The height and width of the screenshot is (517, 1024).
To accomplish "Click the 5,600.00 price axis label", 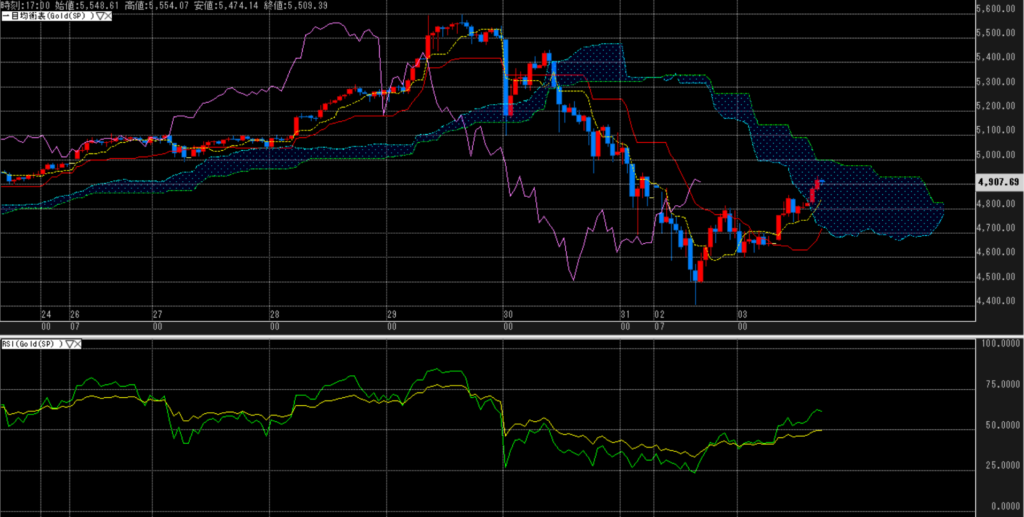I will pyautogui.click(x=998, y=9).
